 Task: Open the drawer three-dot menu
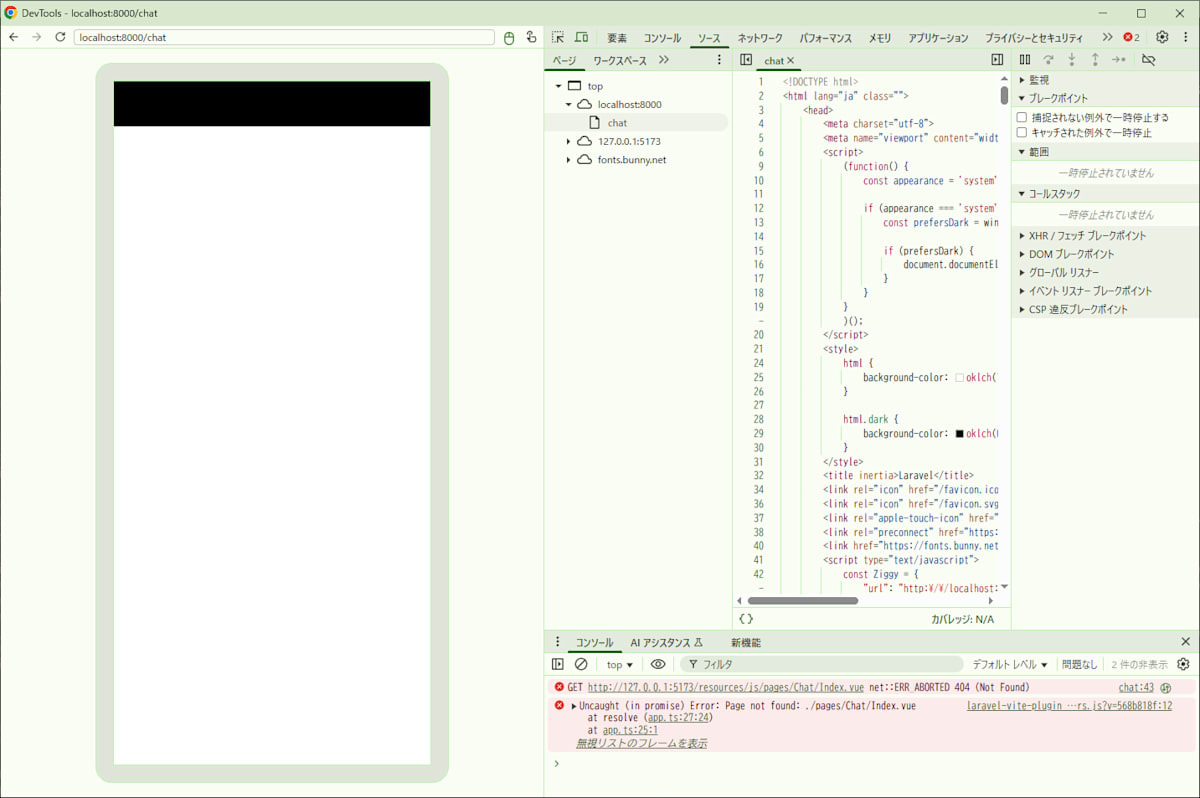click(x=558, y=642)
